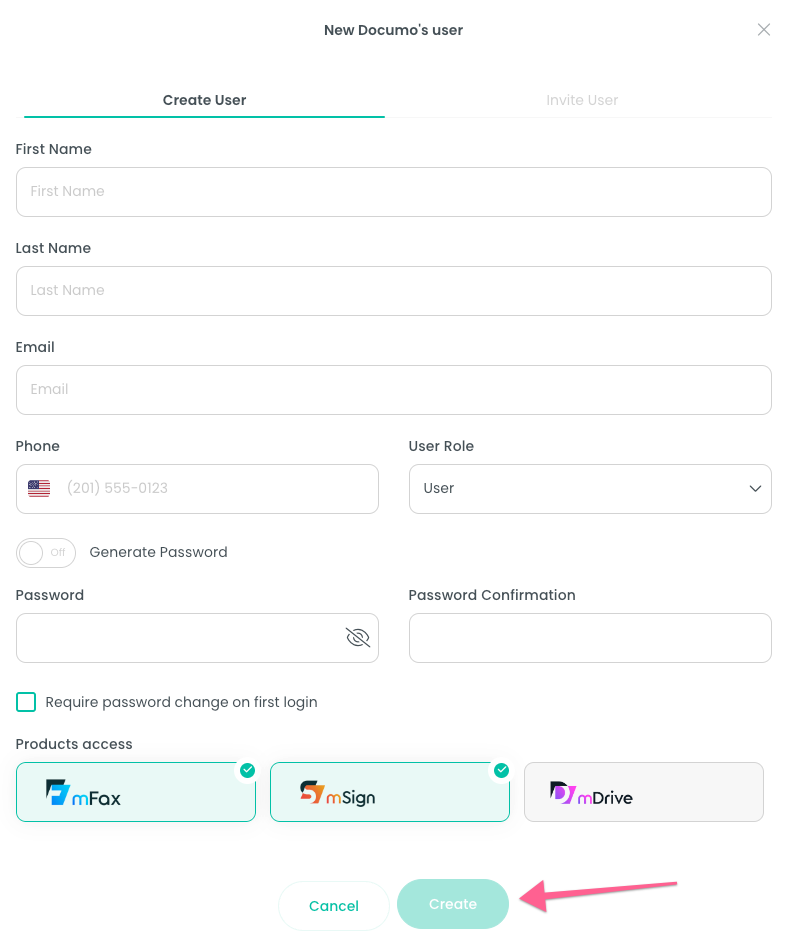
Task: Open the User Role dropdown
Action: [590, 489]
